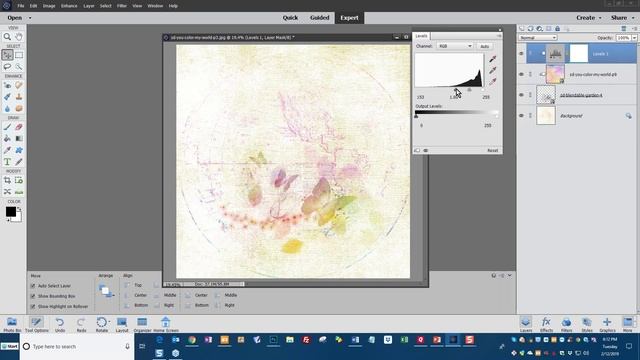Select the Custom Shape tool
Screen dimensions: 640x360
coord(19,150)
